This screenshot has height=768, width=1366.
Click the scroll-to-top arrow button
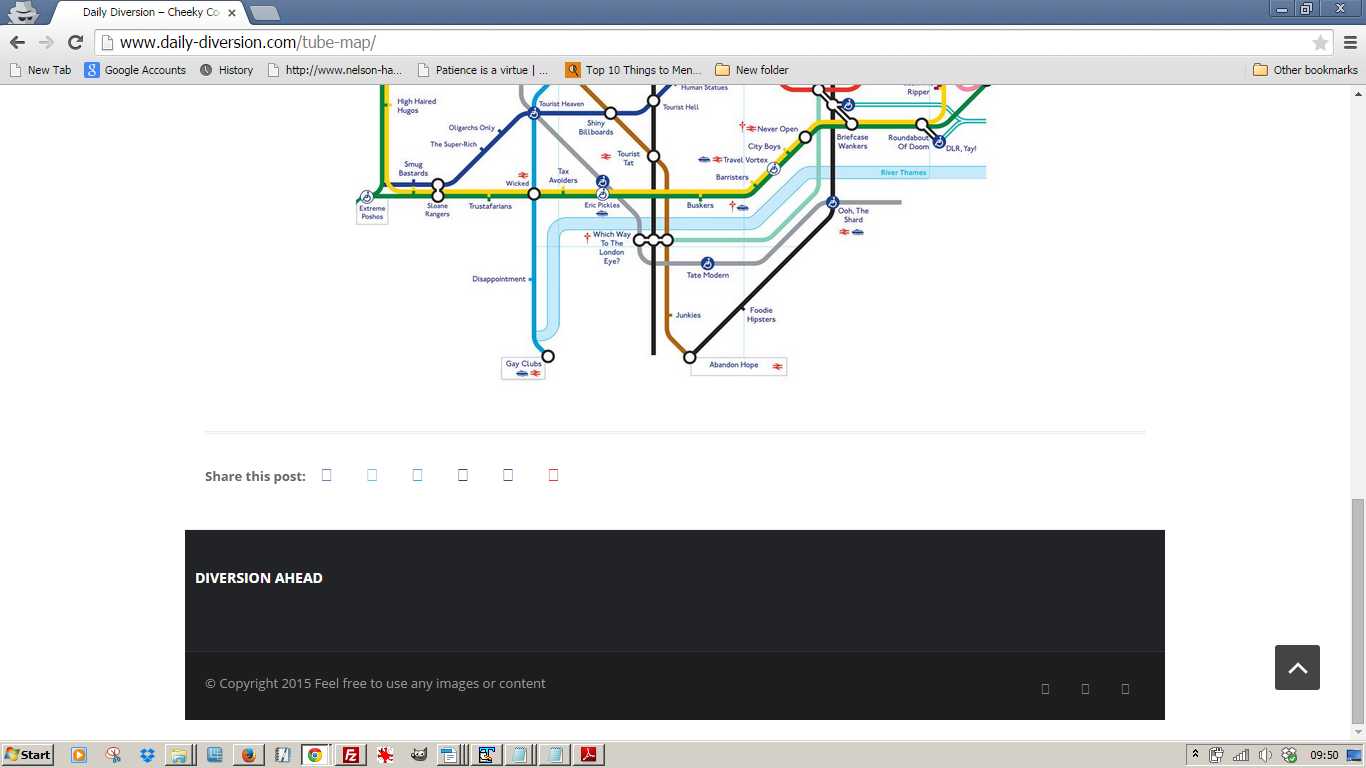pos(1297,667)
